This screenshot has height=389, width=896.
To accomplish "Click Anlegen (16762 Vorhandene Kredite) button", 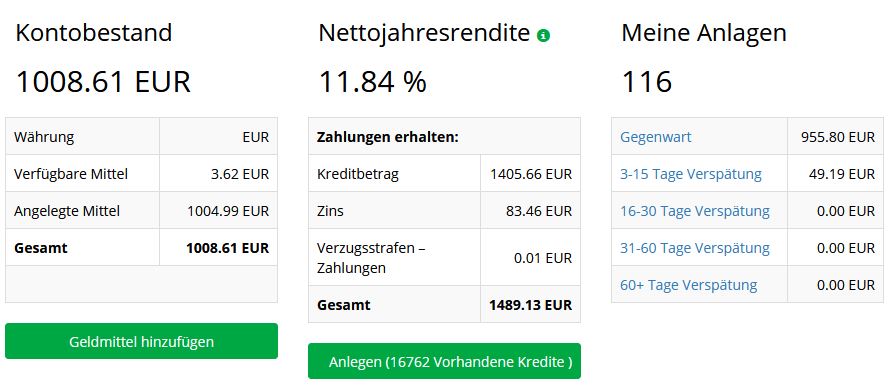I will point(445,361).
